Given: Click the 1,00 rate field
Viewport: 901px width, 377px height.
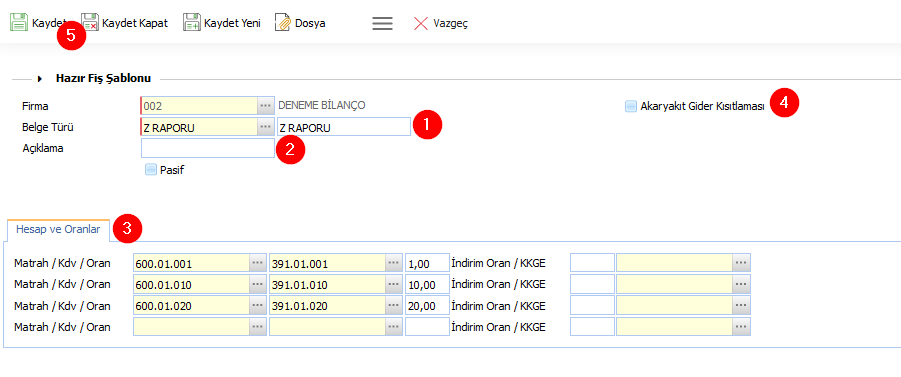Looking at the screenshot, I should [x=427, y=263].
